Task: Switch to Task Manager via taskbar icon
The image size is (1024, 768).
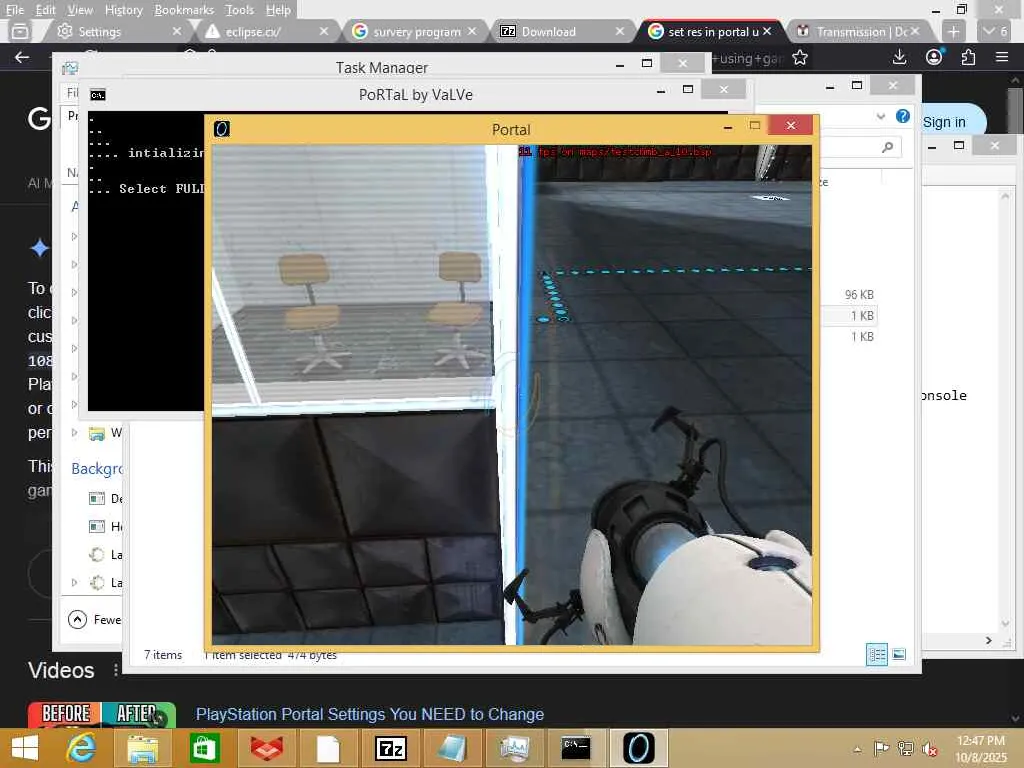Action: click(514, 748)
